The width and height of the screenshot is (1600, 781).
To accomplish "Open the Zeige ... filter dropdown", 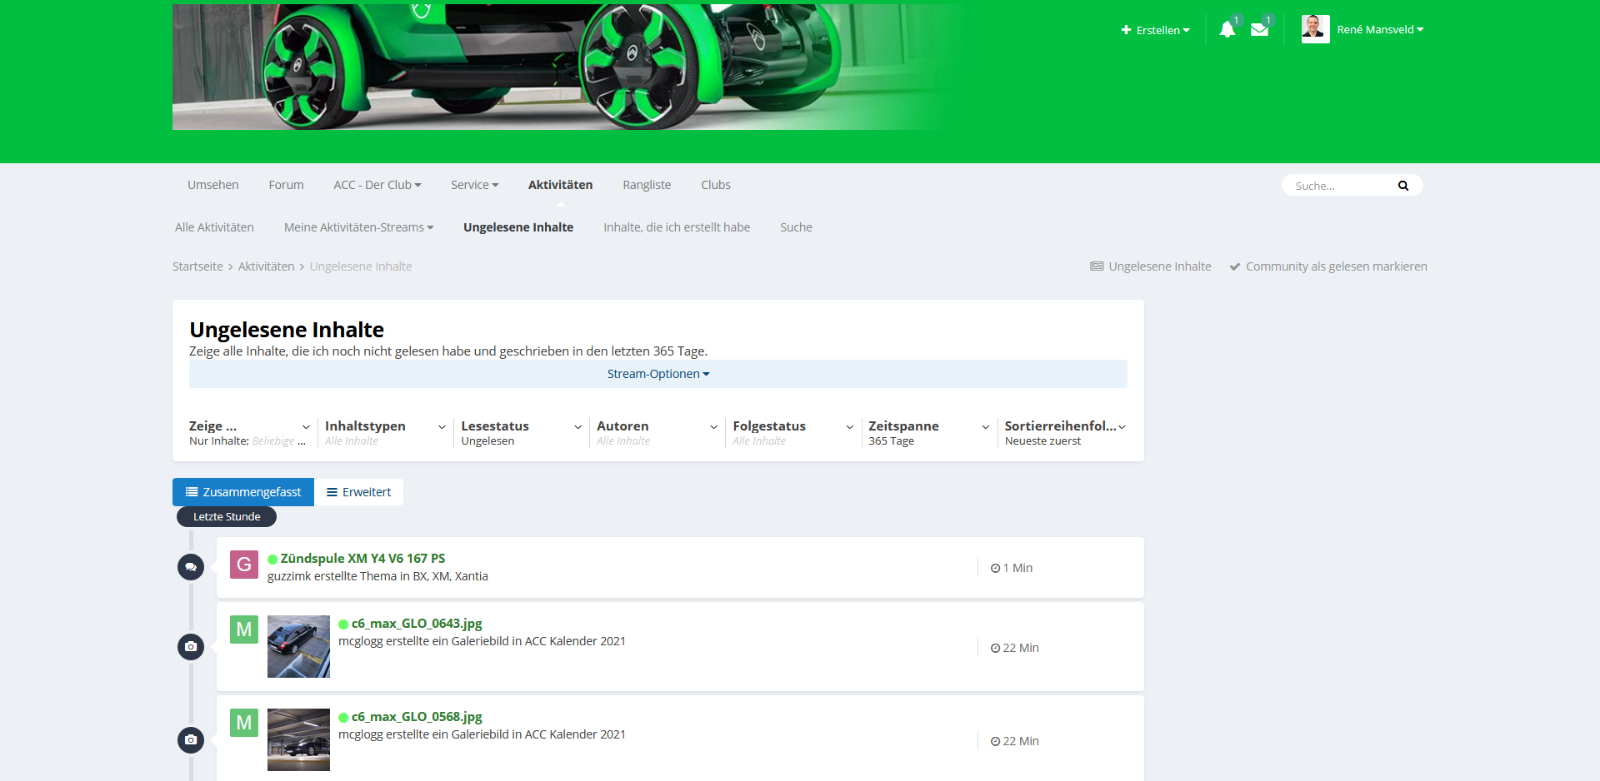I will [x=249, y=433].
